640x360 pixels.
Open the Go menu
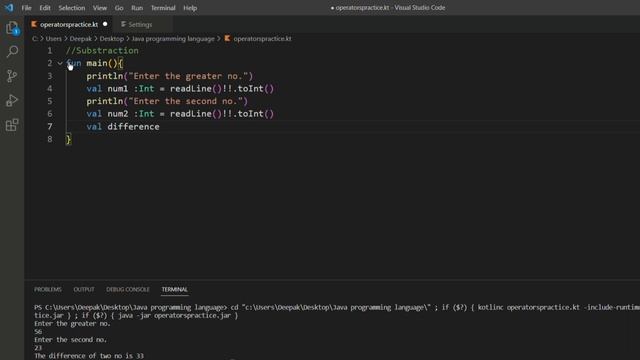click(x=119, y=8)
